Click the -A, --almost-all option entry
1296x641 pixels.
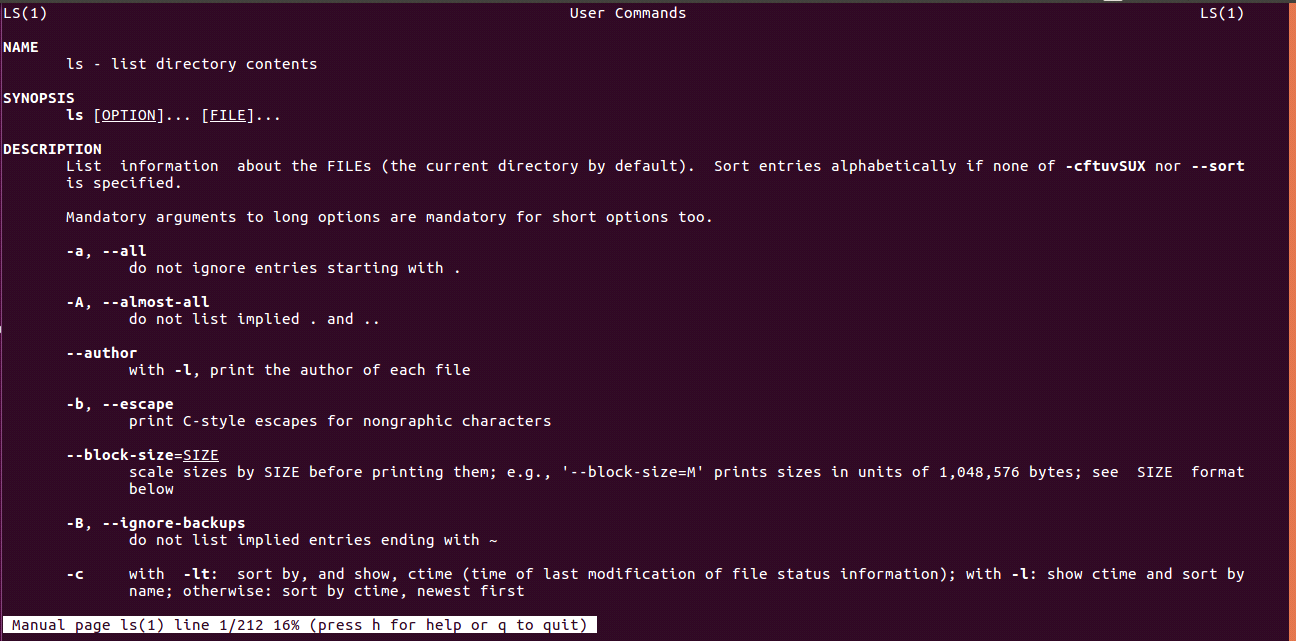click(138, 302)
